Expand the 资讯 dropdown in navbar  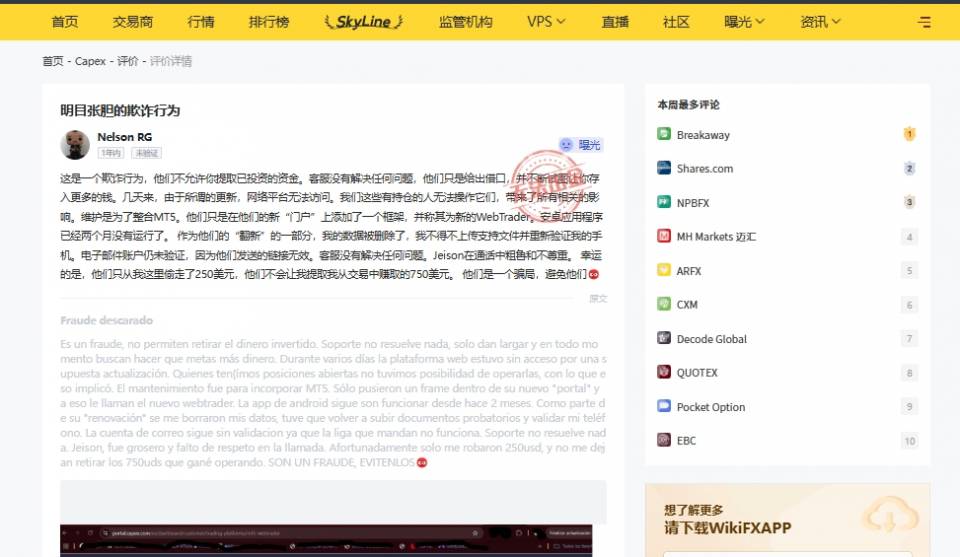(x=820, y=22)
